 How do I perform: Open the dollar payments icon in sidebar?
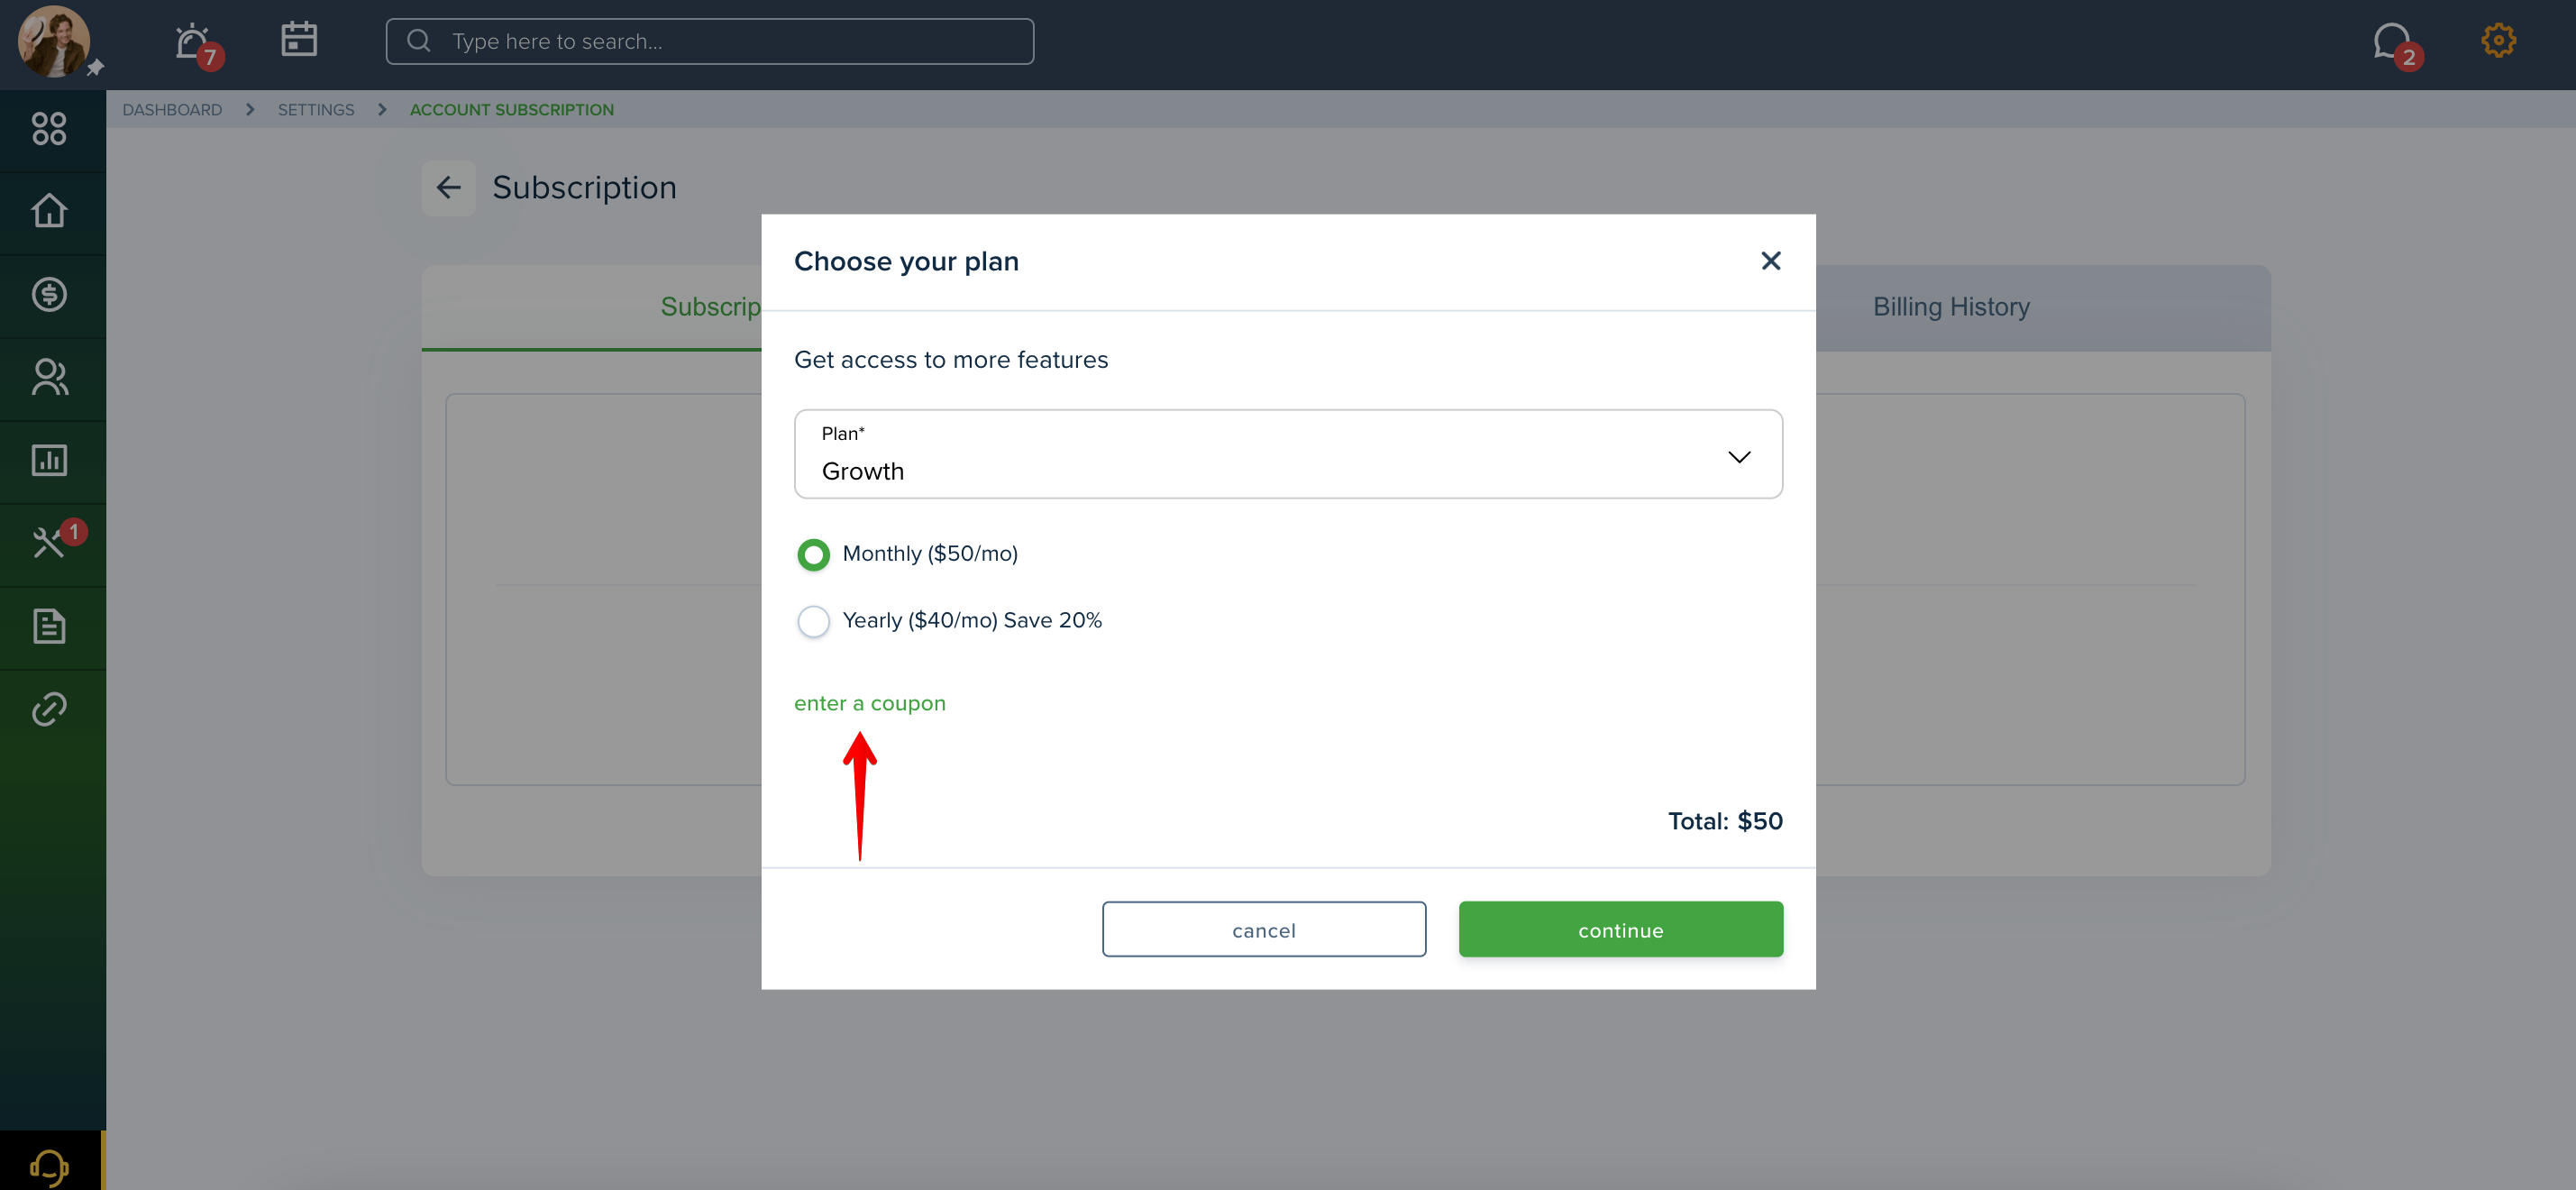(49, 294)
